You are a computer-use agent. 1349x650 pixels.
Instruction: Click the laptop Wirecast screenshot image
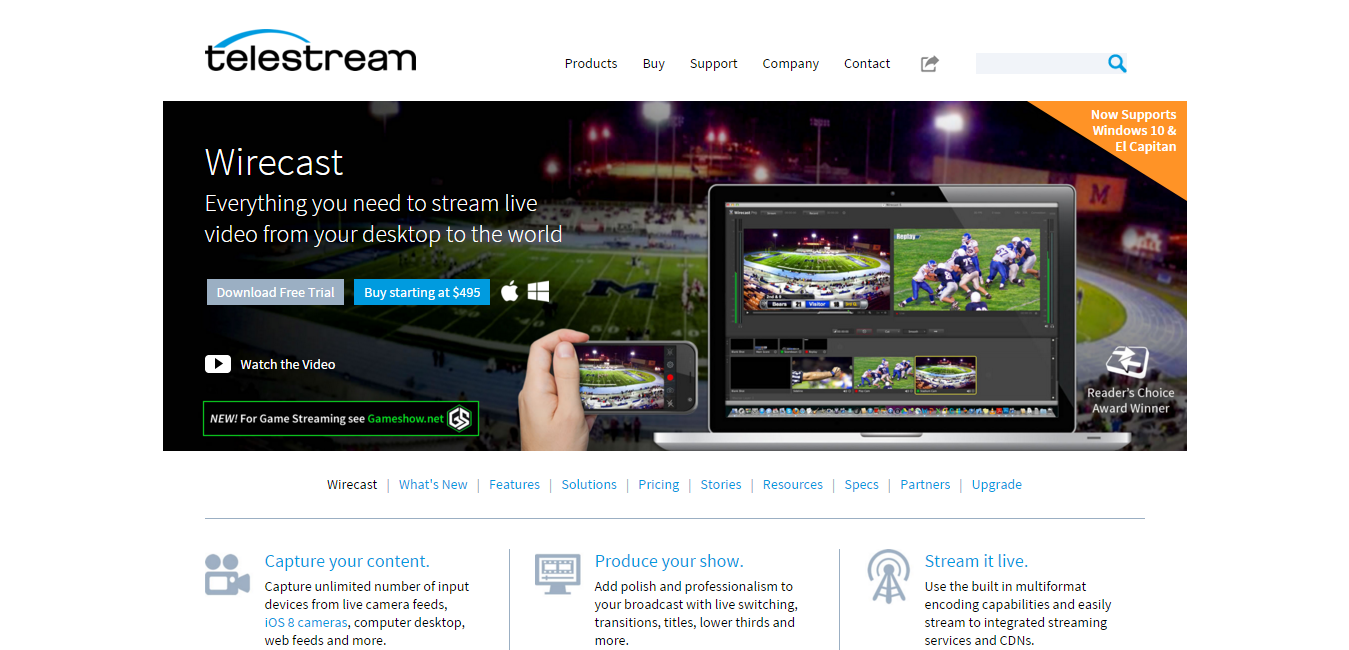coord(892,315)
